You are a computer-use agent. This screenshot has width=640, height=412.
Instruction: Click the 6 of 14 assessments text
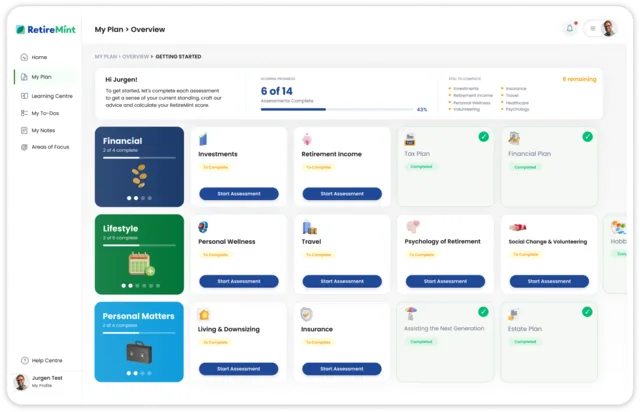point(277,91)
